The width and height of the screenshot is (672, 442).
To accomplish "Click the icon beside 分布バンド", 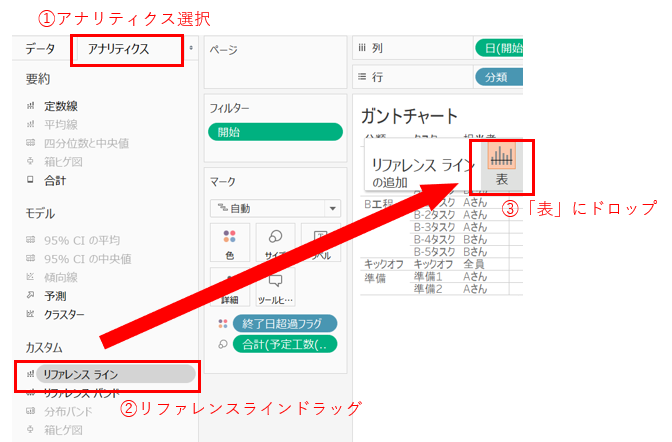I will (30, 411).
